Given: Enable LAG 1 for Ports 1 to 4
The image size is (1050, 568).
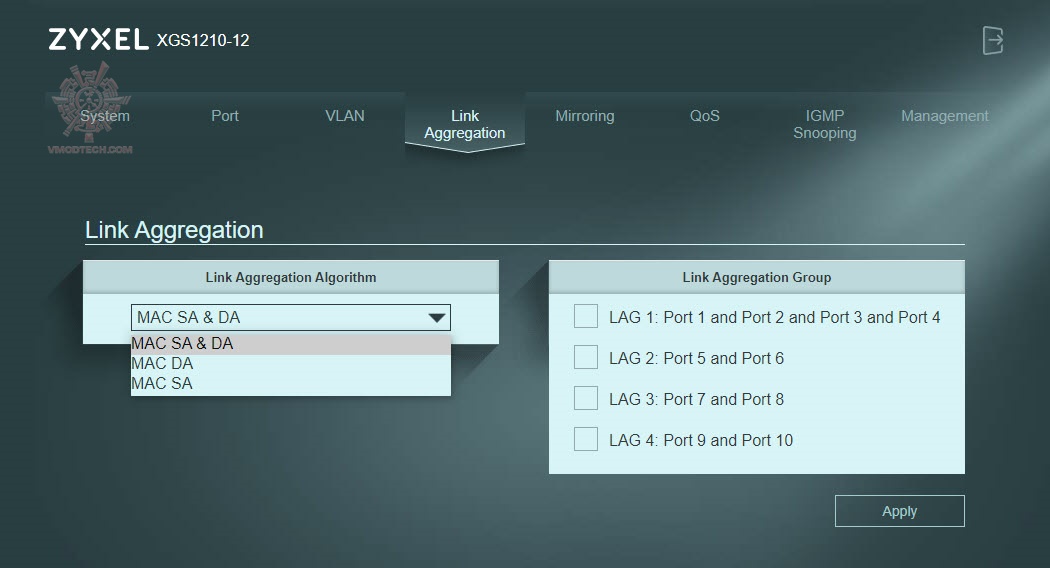Looking at the screenshot, I should pos(586,317).
